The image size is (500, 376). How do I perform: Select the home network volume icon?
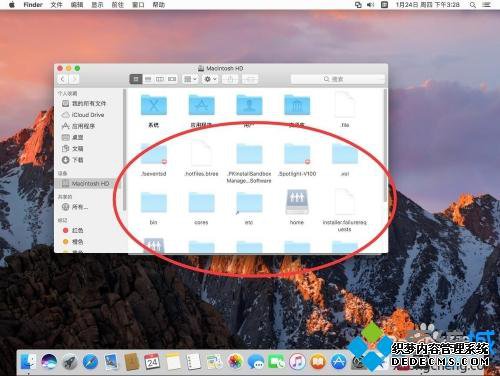click(x=297, y=202)
